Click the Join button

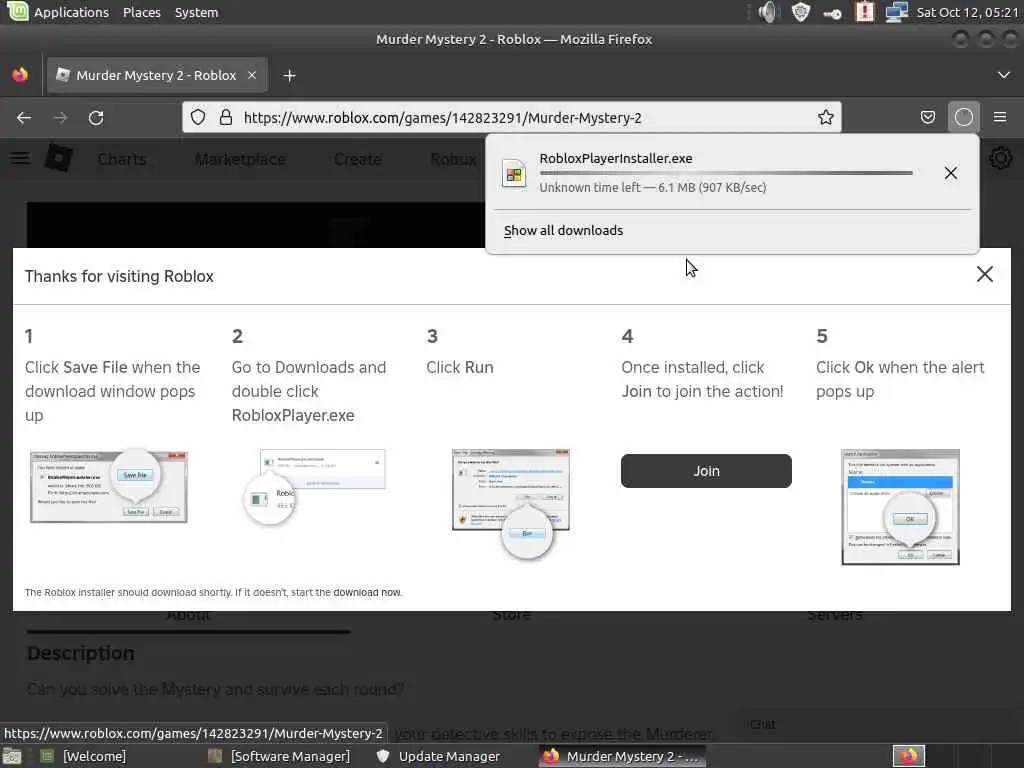click(706, 471)
